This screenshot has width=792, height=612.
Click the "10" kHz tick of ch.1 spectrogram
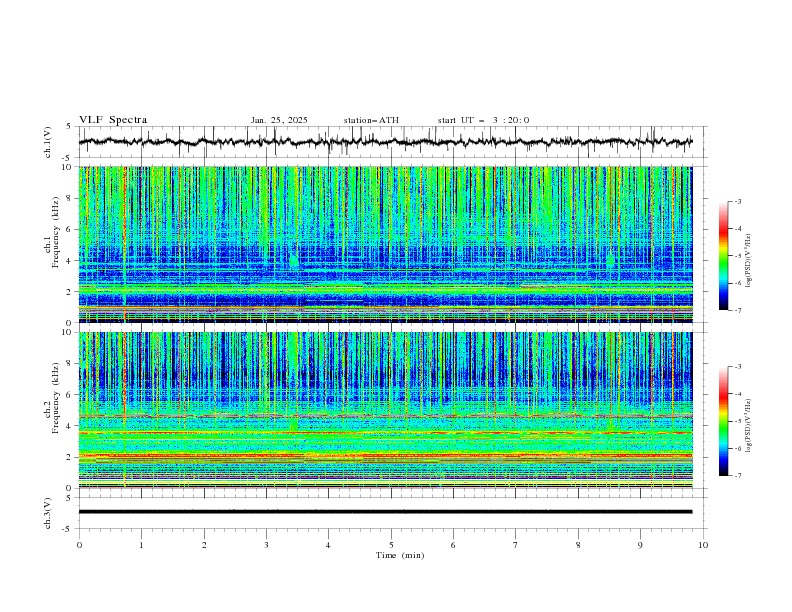tap(69, 167)
